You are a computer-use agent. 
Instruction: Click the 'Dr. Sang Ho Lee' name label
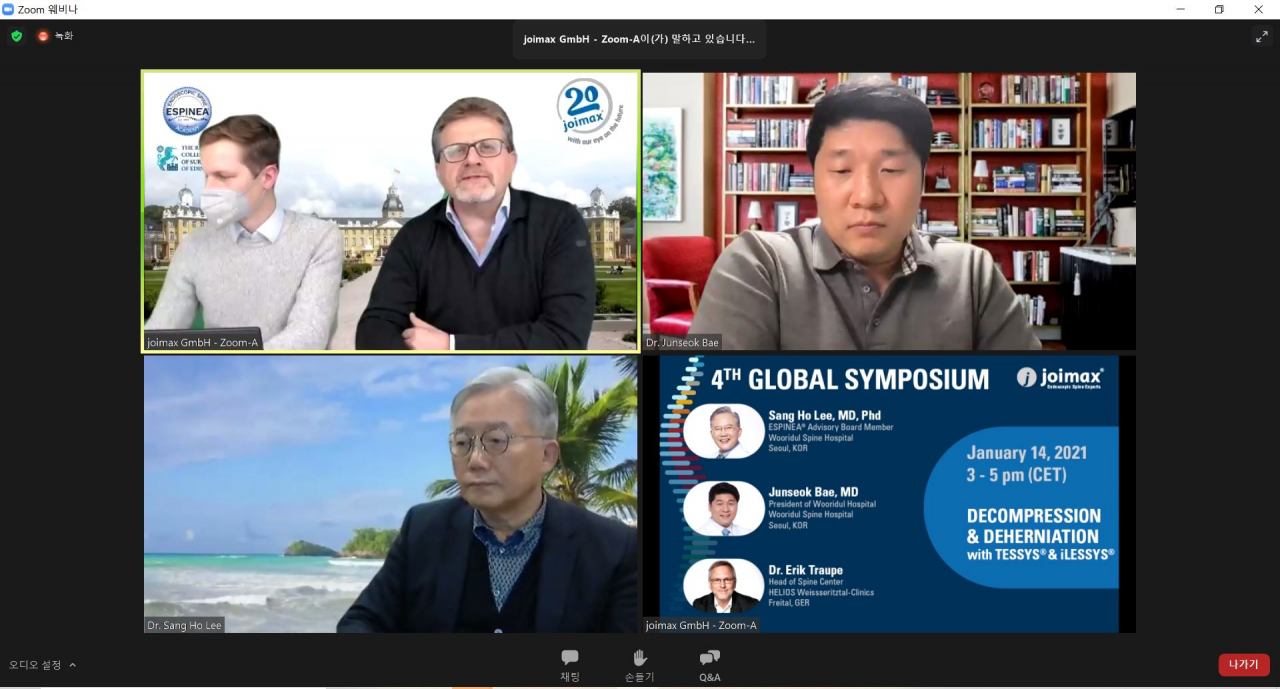(x=185, y=626)
